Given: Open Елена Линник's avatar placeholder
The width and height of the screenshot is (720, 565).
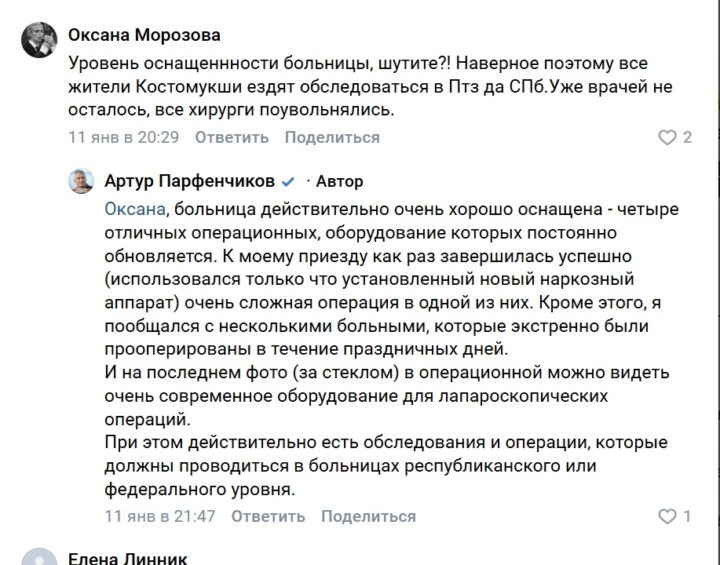Looking at the screenshot, I should 37,556.
